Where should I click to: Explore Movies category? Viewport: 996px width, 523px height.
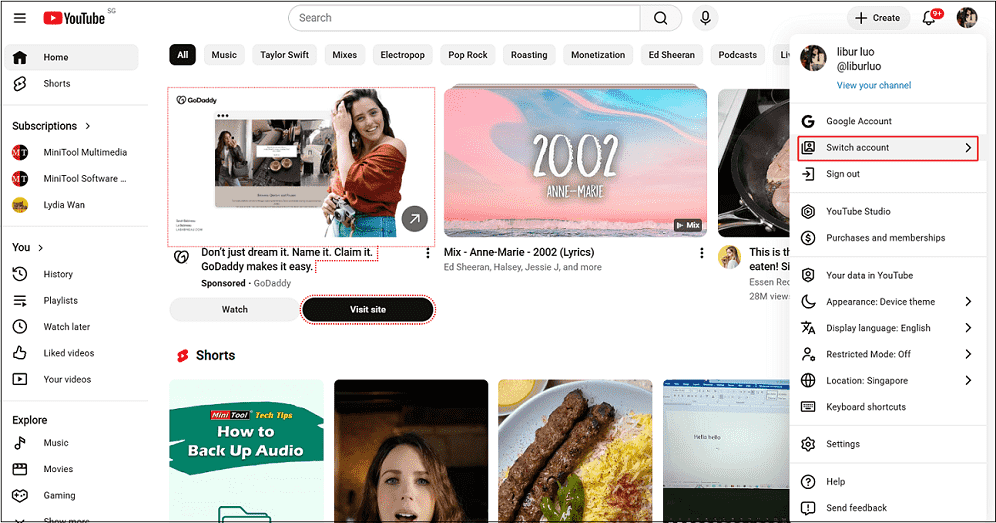pos(71,469)
